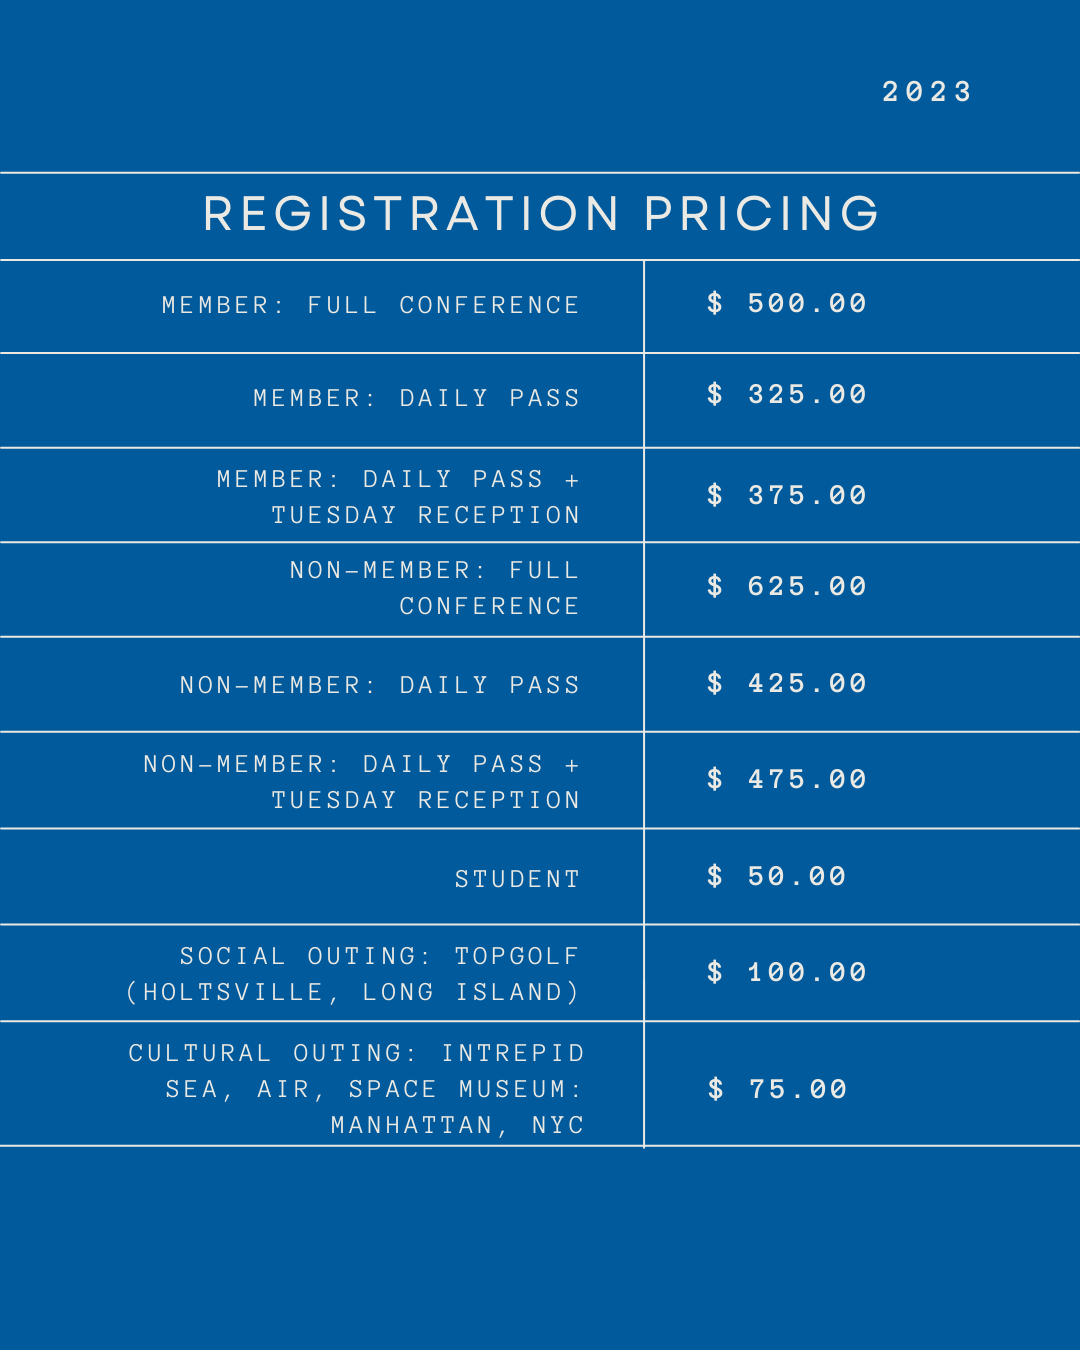Select the Registration Pricing heading
The height and width of the screenshot is (1350, 1080).
[541, 214]
